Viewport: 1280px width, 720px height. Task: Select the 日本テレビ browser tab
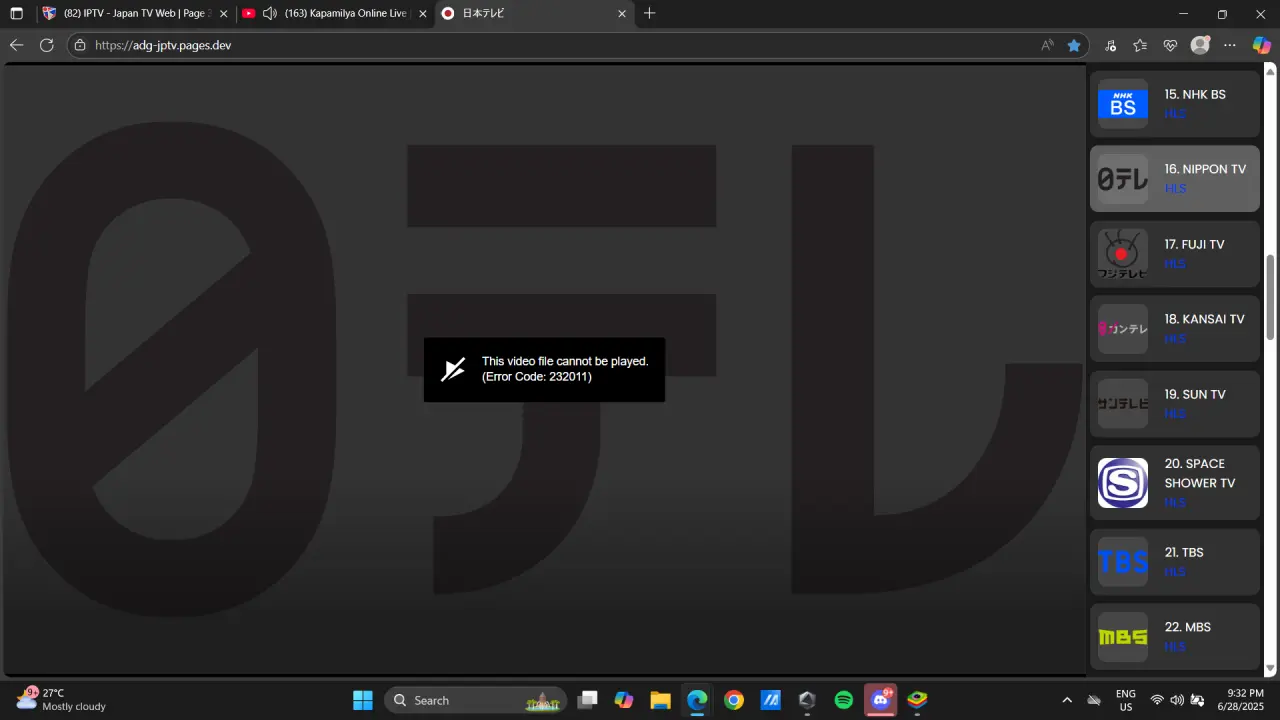click(x=535, y=14)
